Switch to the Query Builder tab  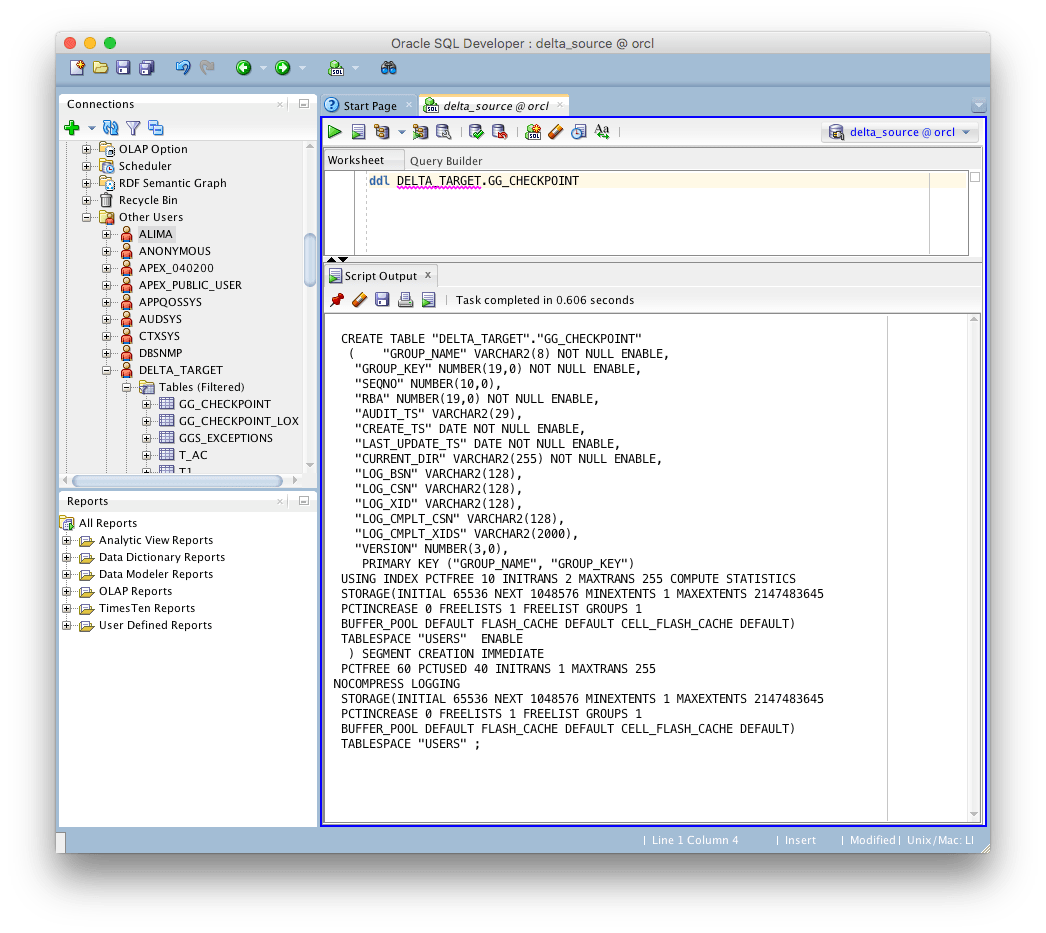coord(446,161)
